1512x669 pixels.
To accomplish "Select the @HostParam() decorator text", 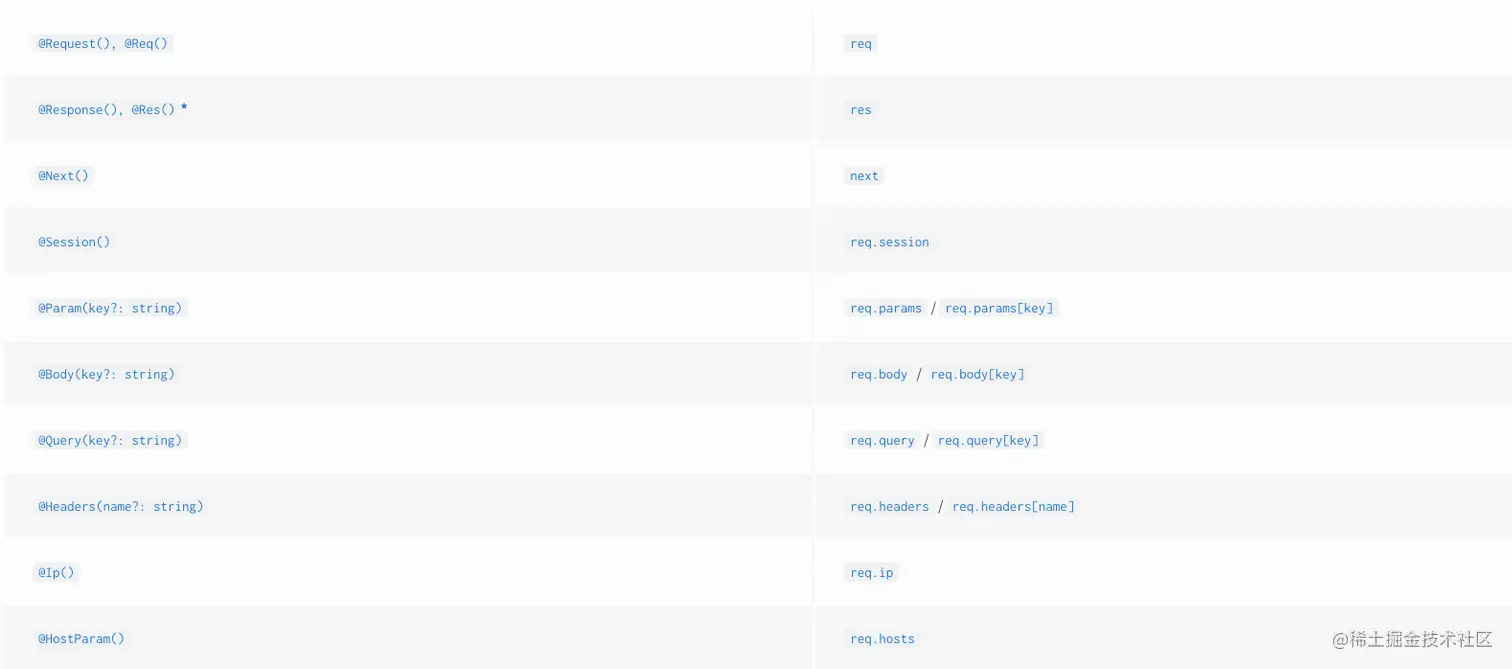I will click(x=81, y=638).
